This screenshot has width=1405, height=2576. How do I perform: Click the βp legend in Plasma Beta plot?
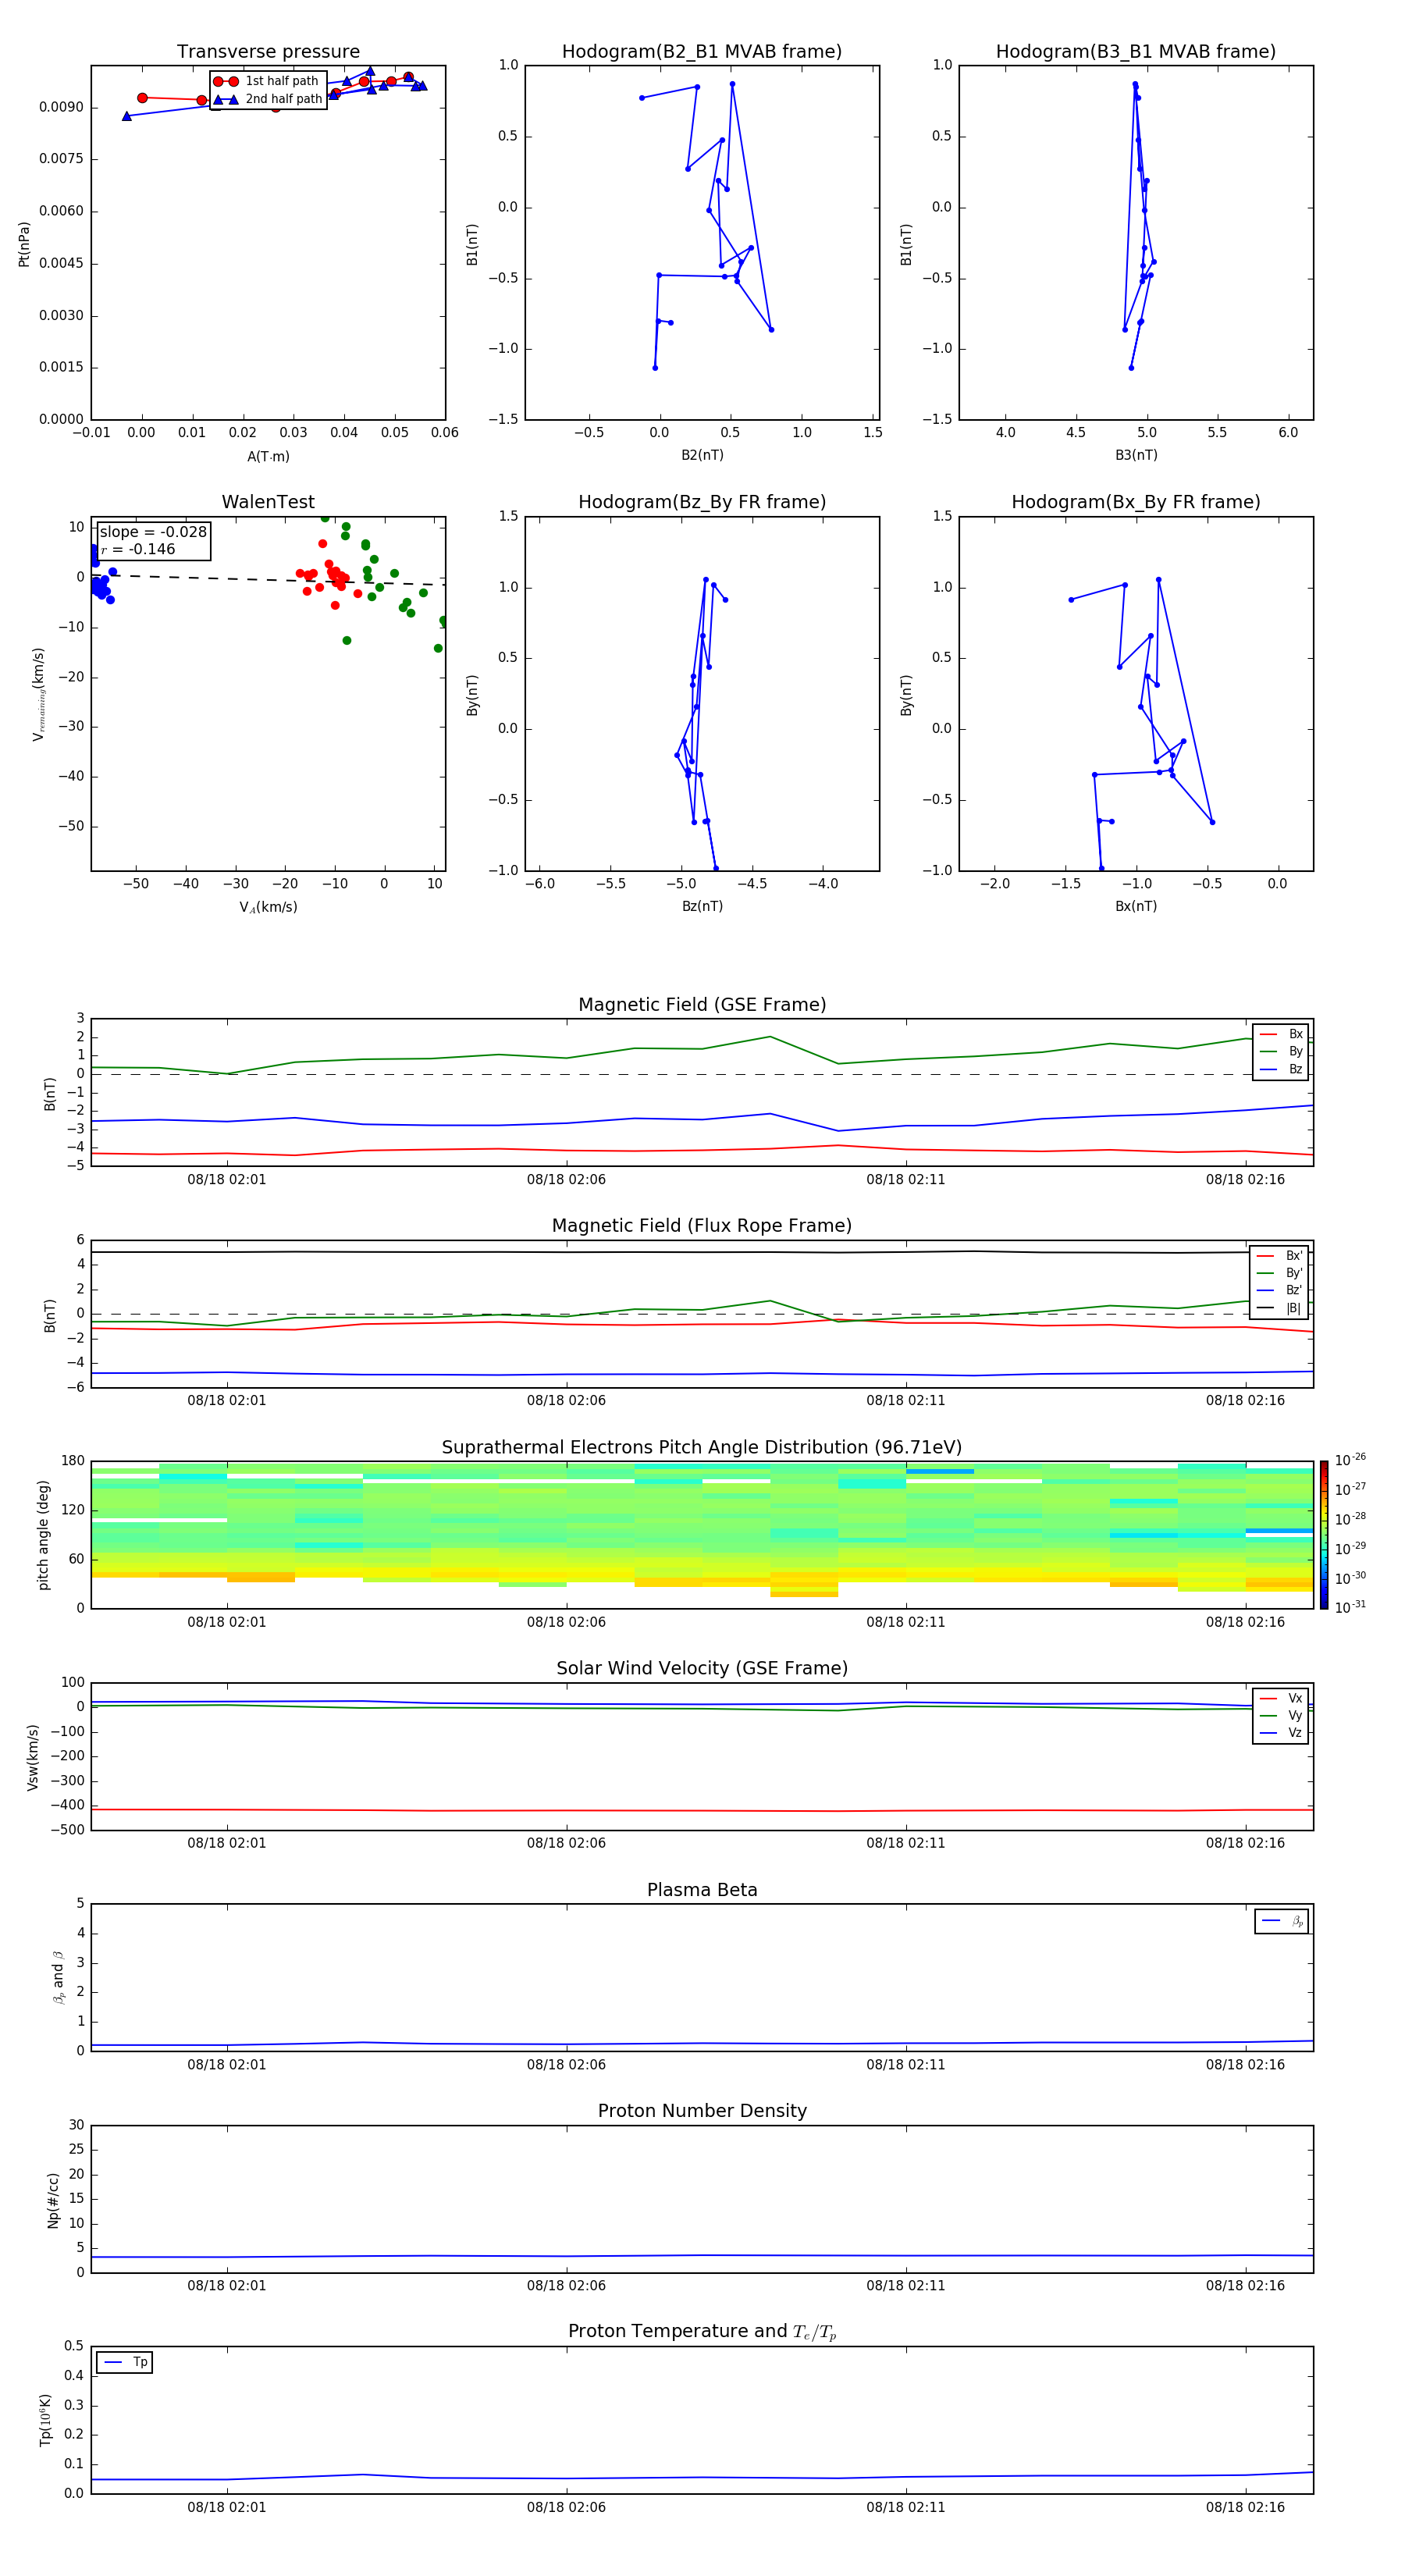coord(1282,1921)
